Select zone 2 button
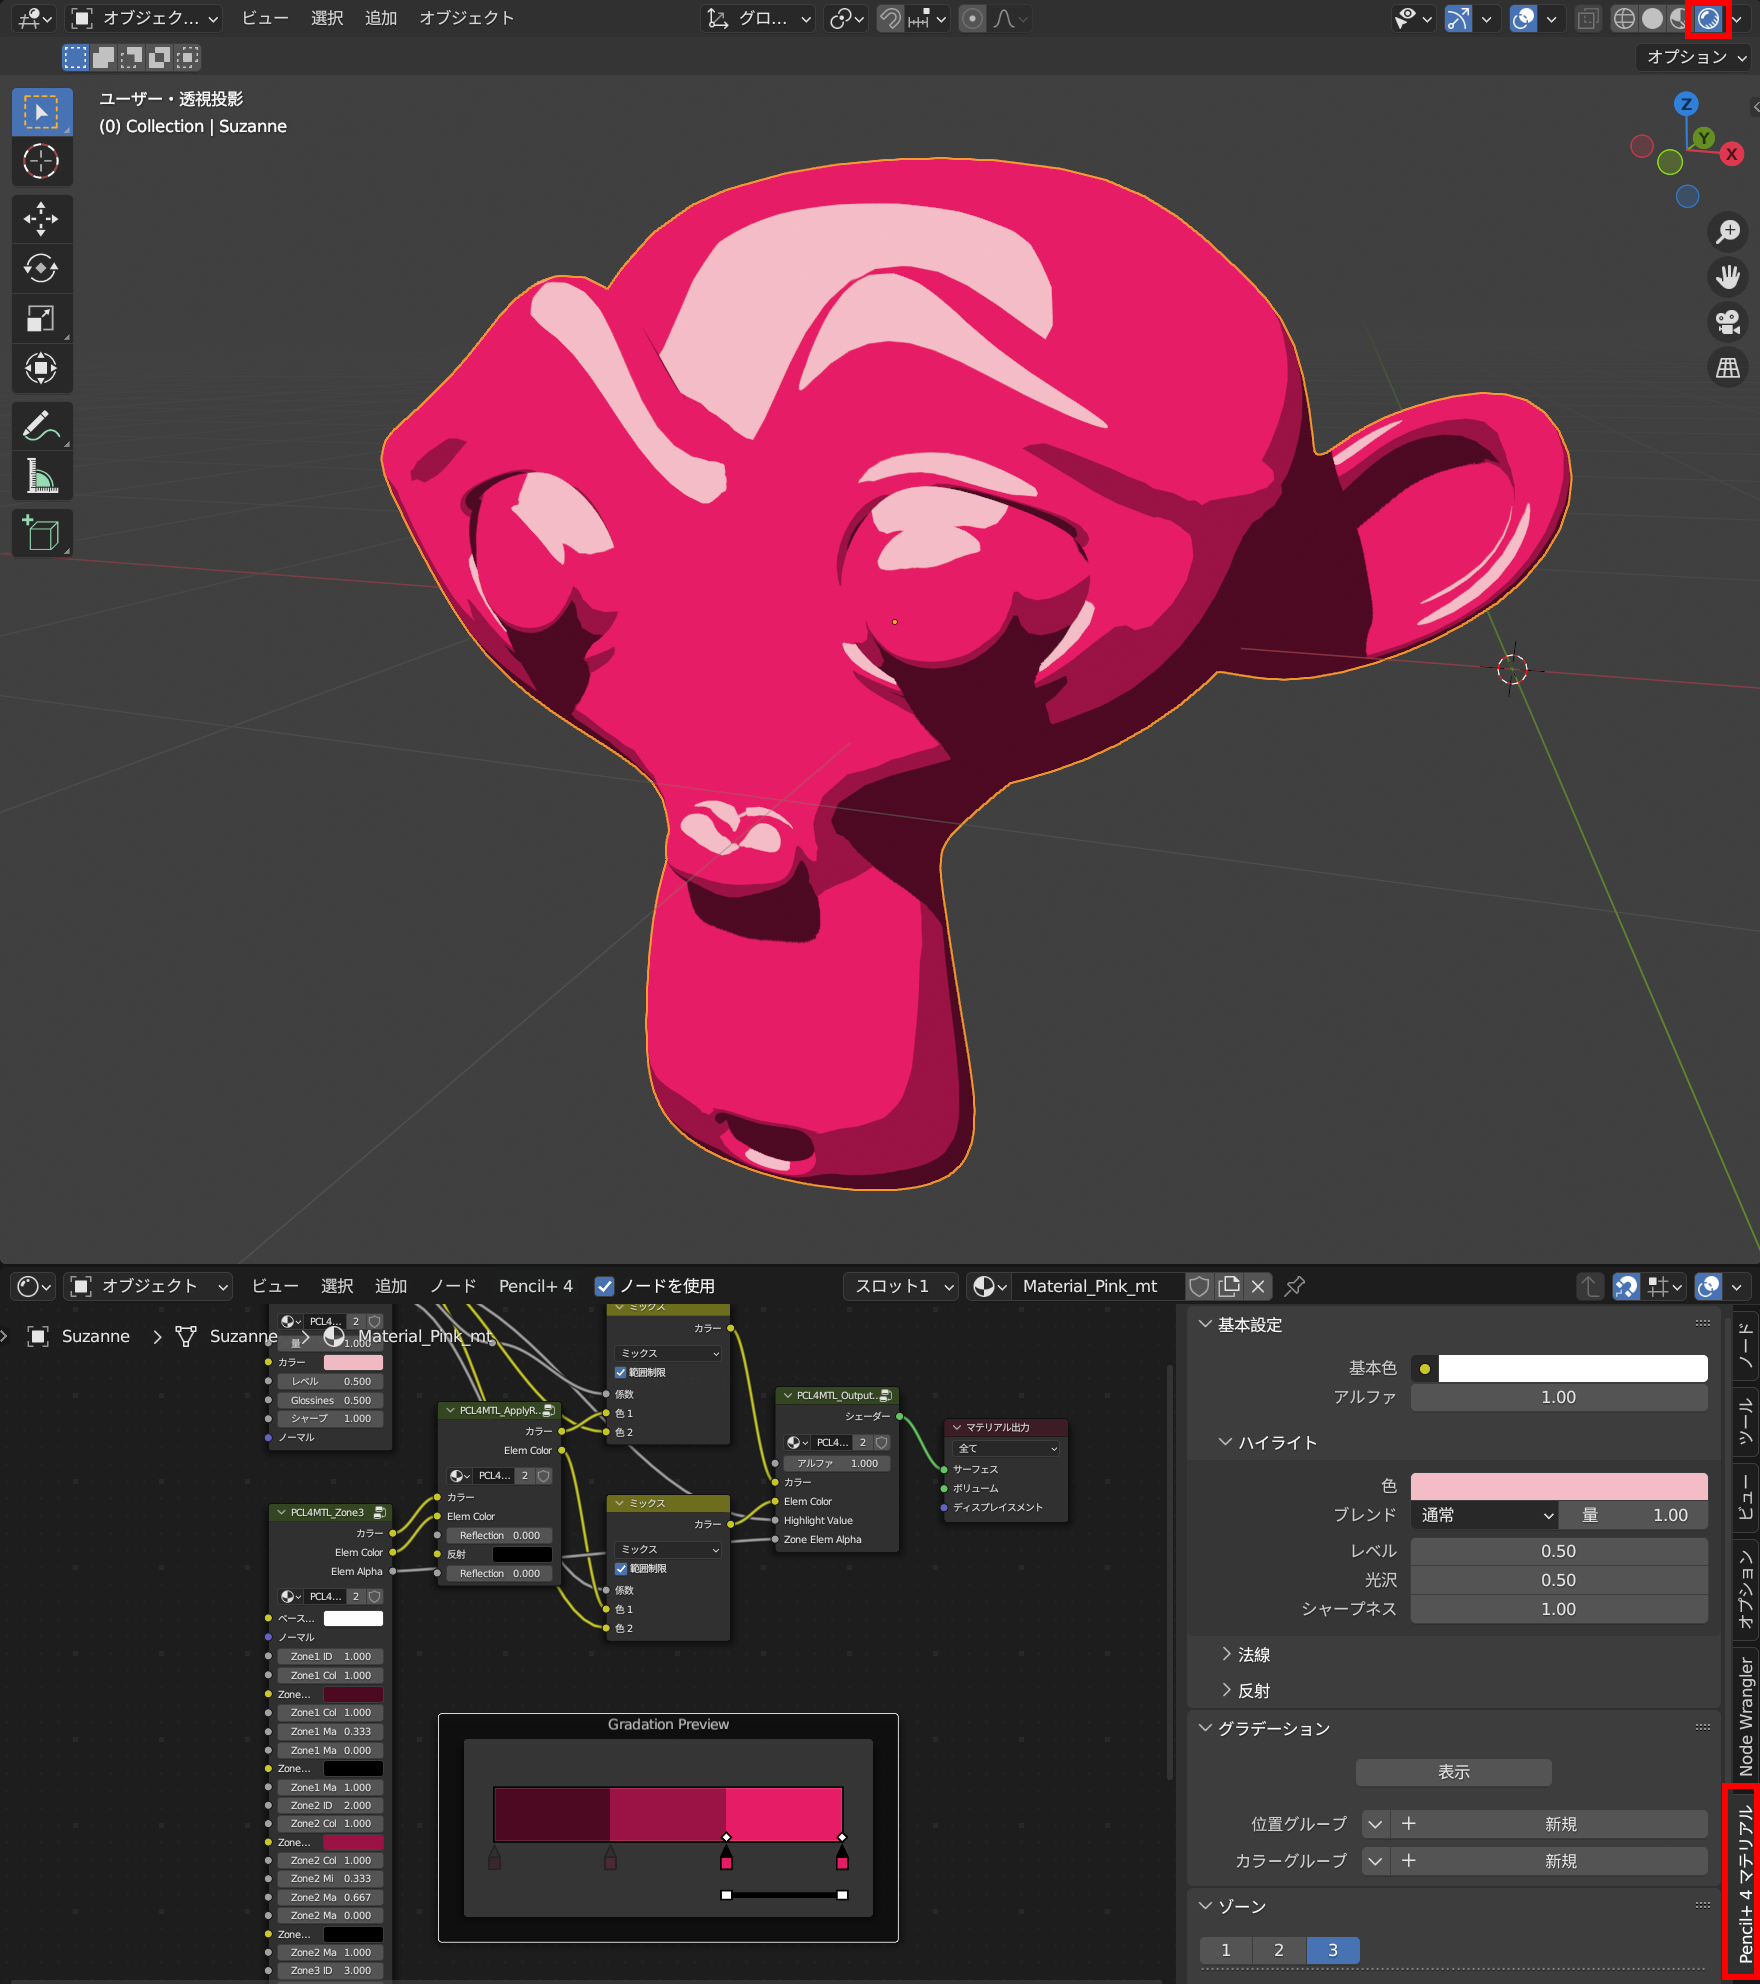The width and height of the screenshot is (1760, 1984). point(1278,1950)
